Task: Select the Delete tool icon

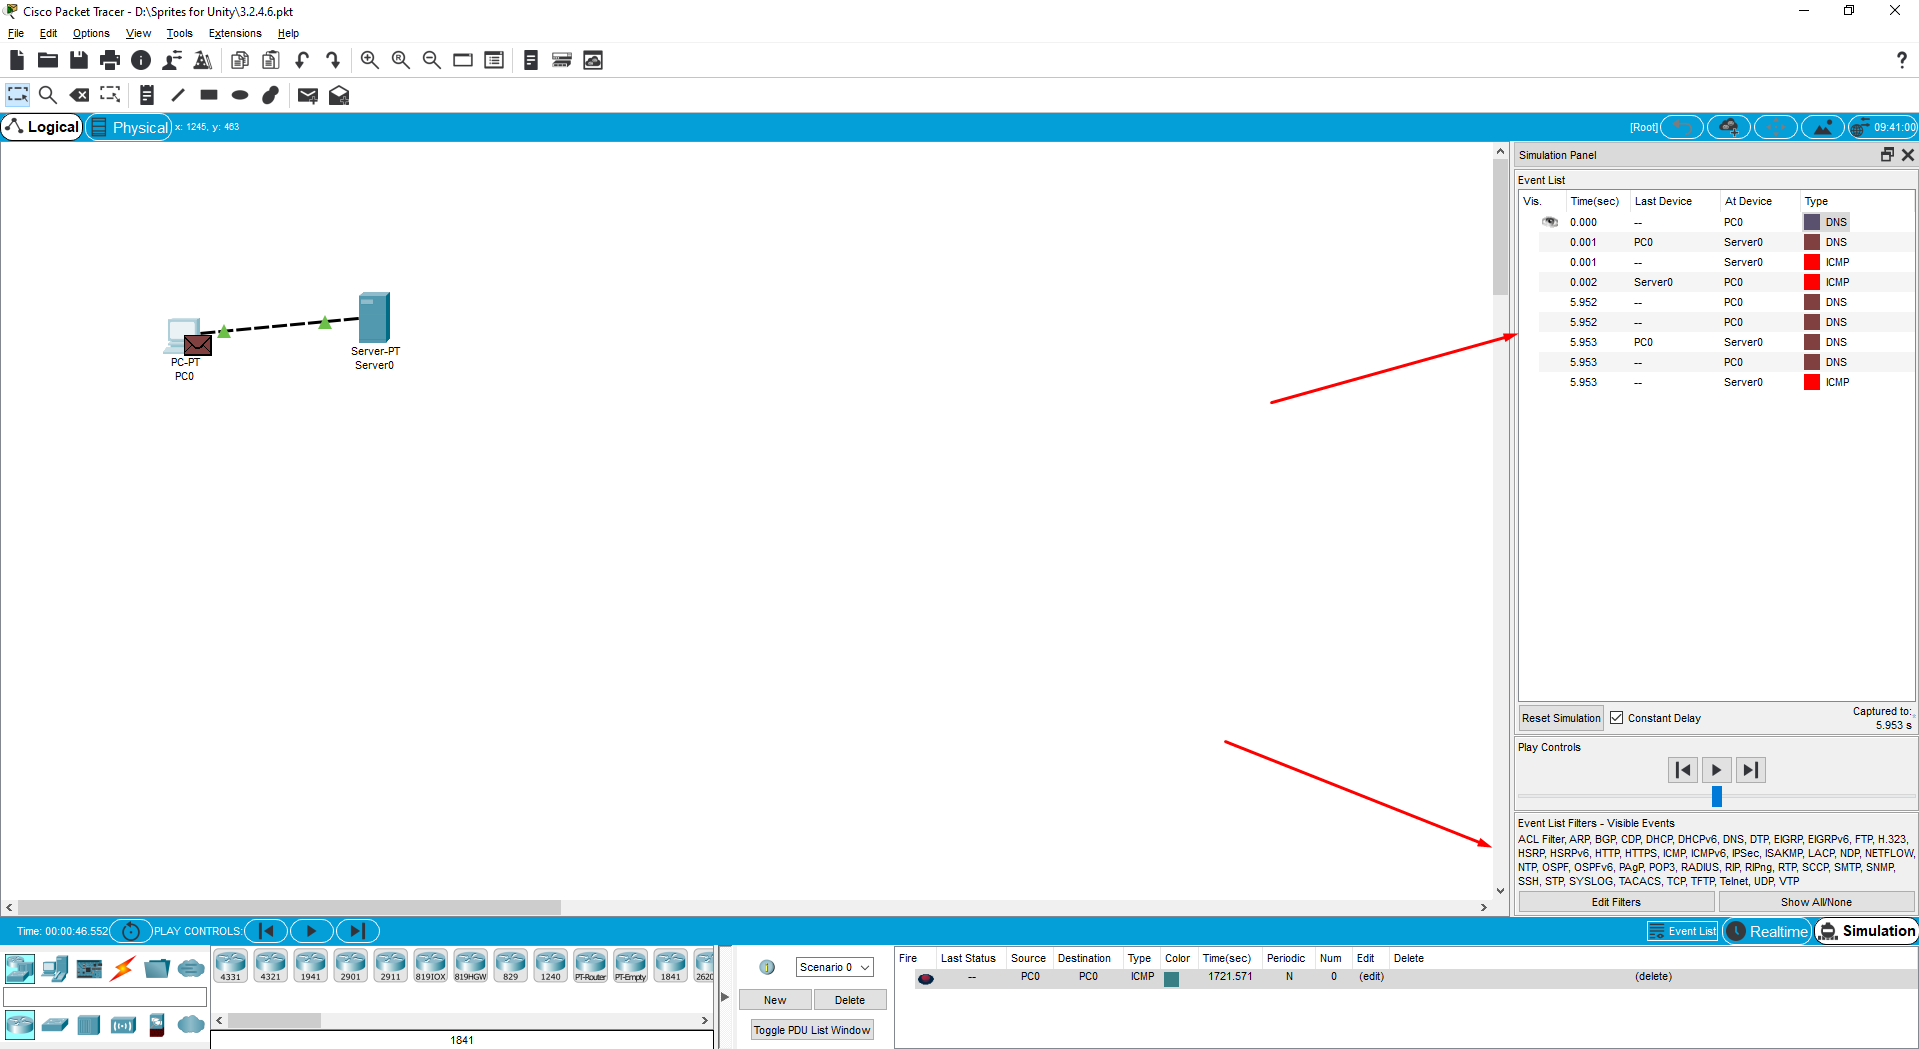Action: click(79, 95)
